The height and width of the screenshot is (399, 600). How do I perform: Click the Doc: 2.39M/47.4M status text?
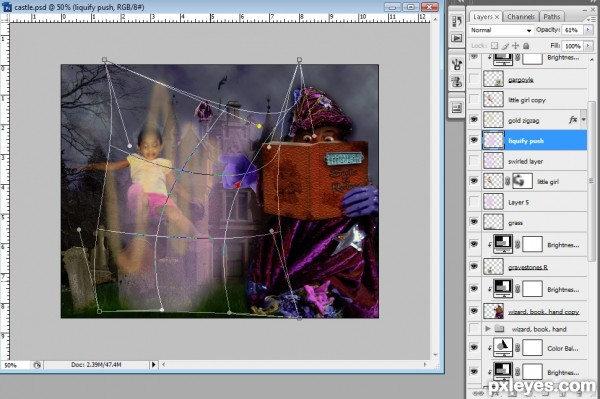click(x=96, y=365)
